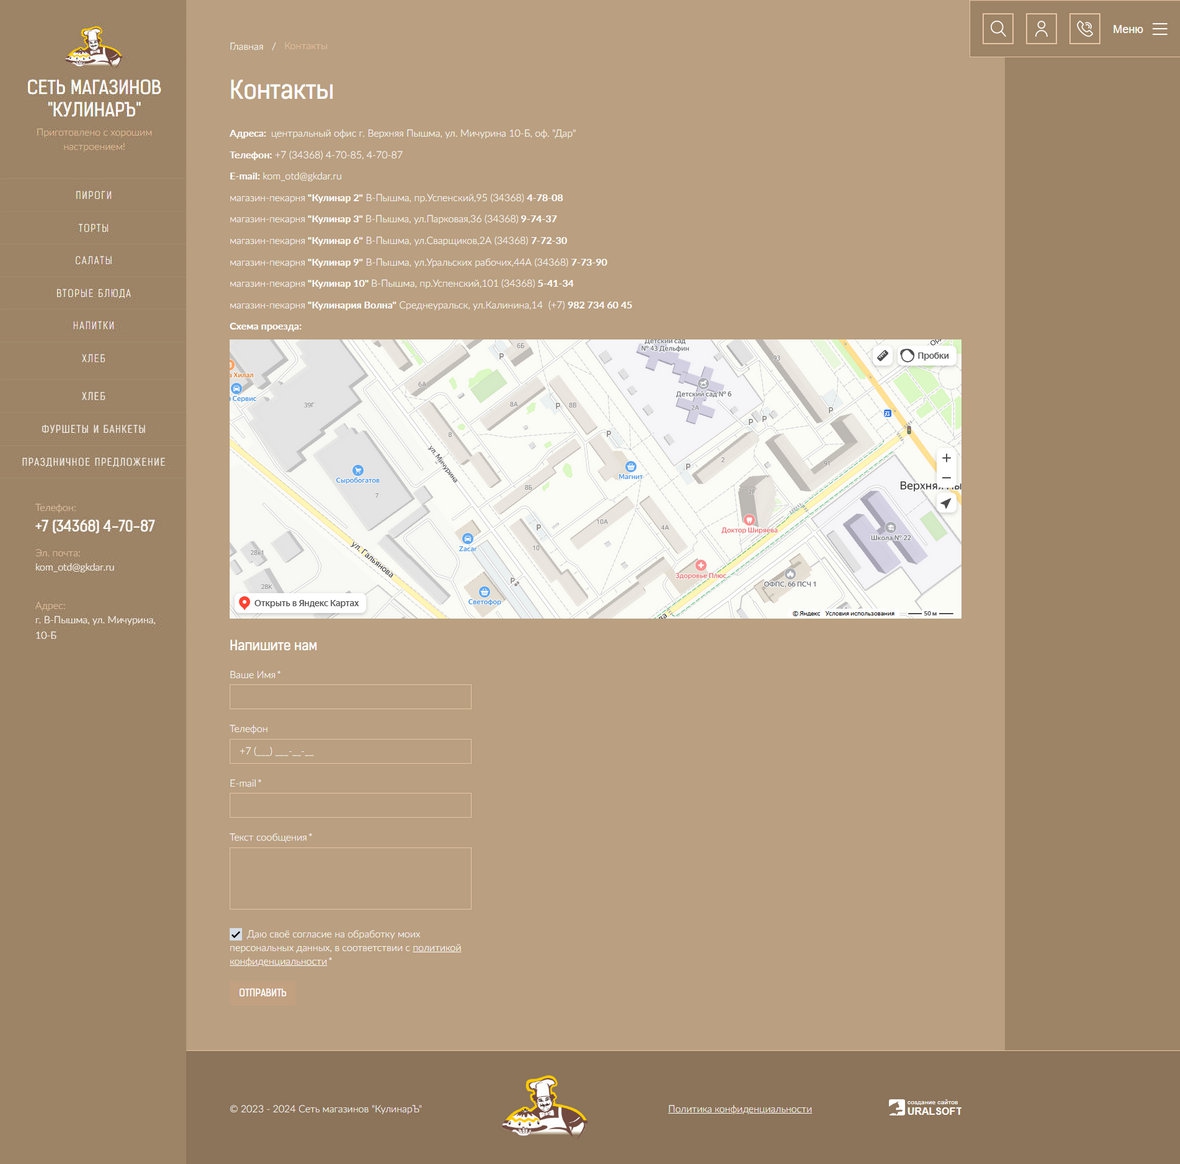Select the Пироги menu category
Viewport: 1180px width, 1164px height.
point(93,195)
